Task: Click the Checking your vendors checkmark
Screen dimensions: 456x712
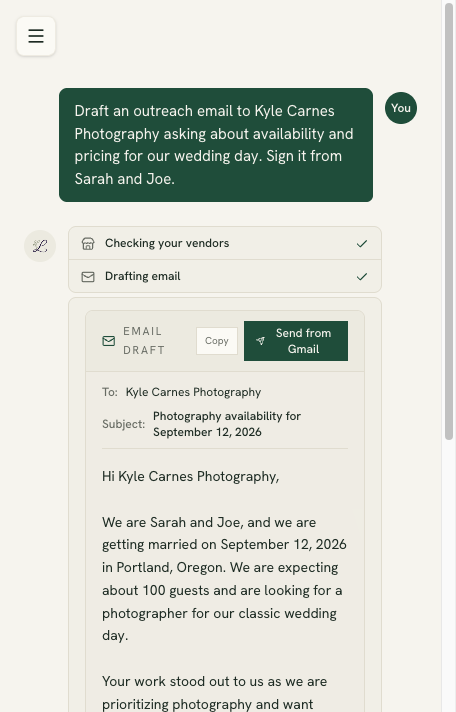Action: (362, 244)
